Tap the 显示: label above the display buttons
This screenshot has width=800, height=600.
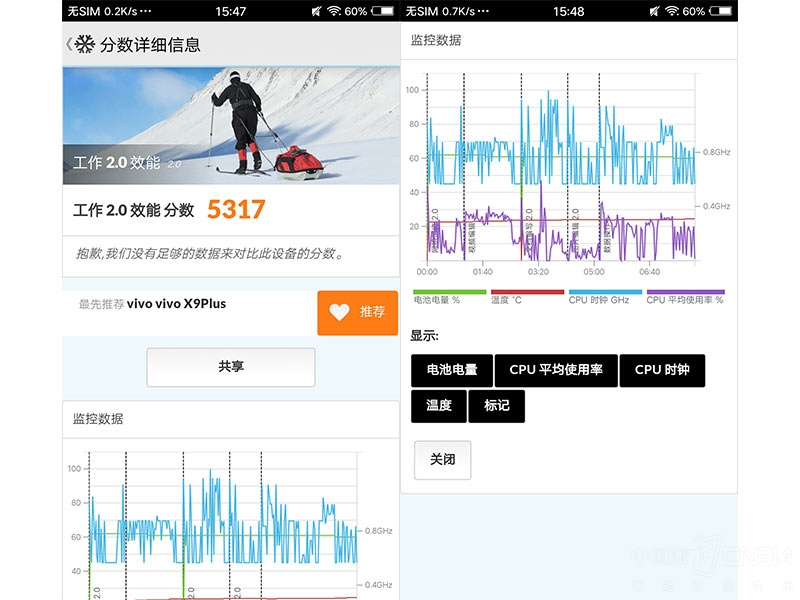[424, 336]
